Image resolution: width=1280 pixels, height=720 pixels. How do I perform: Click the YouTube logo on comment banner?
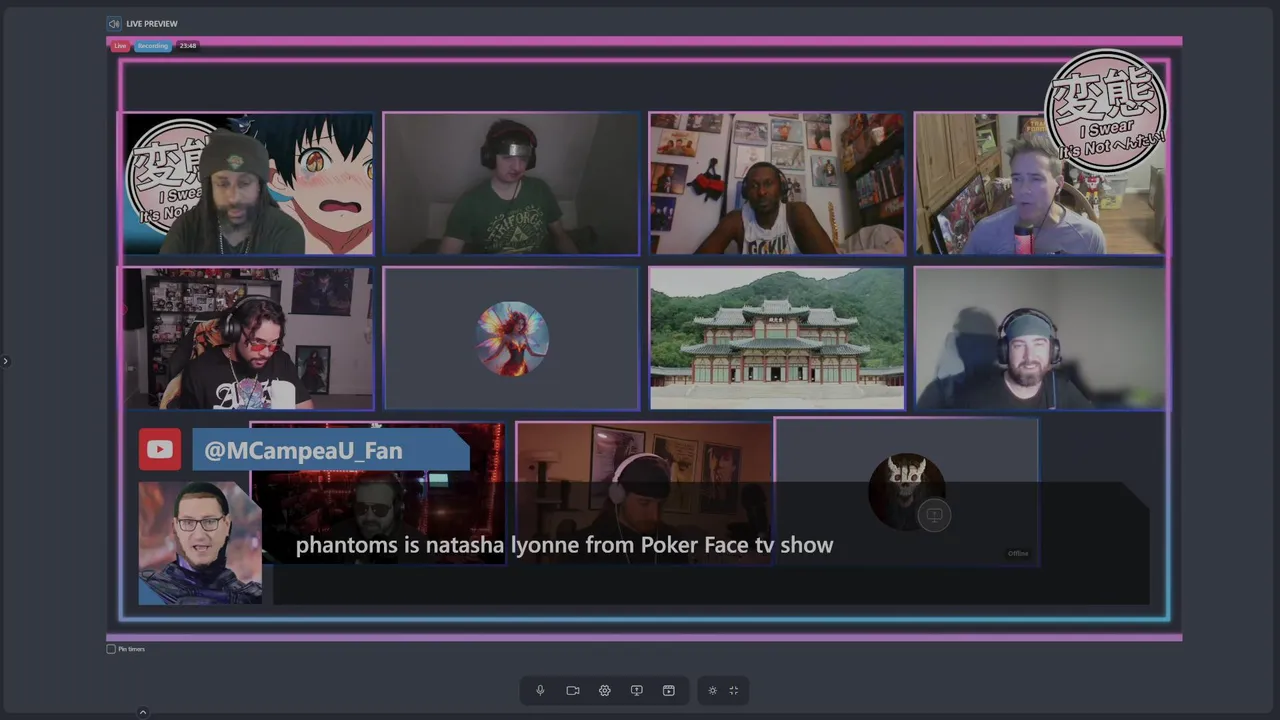[x=160, y=450]
